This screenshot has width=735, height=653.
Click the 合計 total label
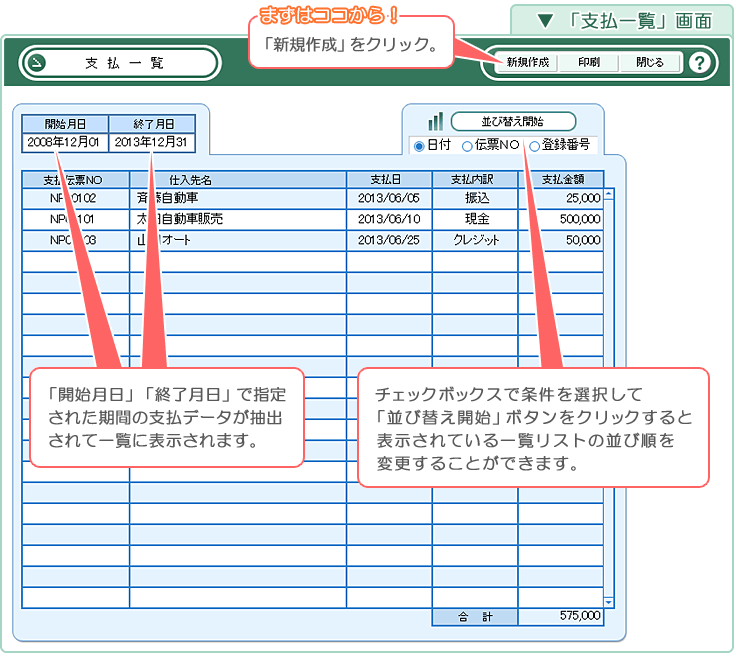coord(475,617)
